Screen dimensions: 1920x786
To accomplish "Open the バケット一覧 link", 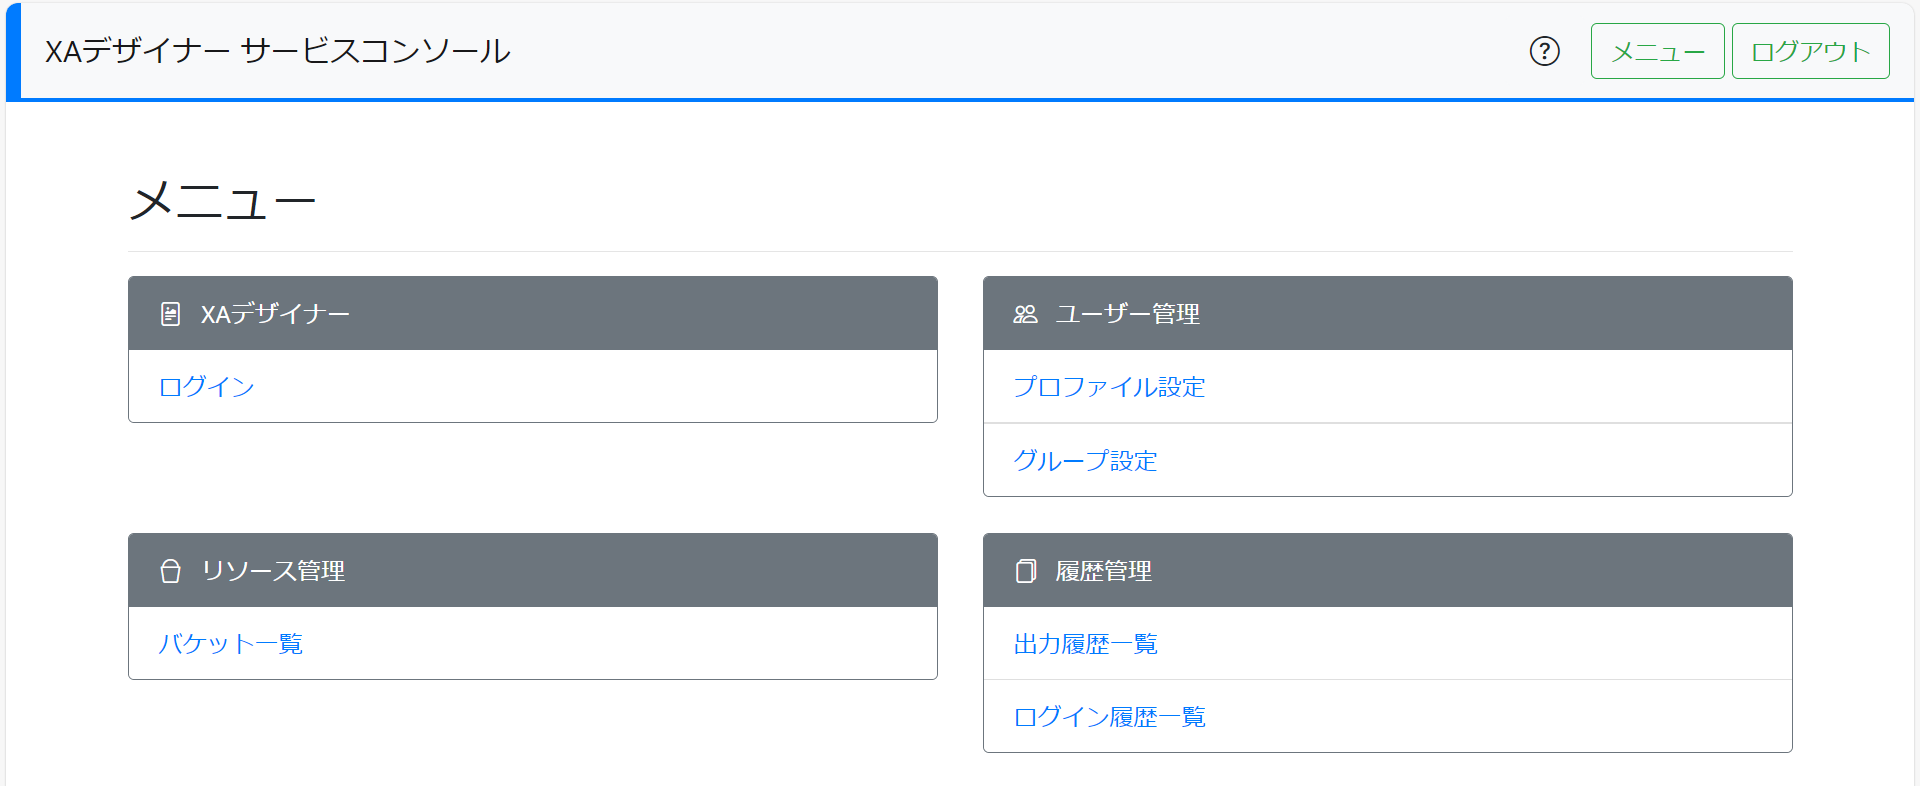I will pyautogui.click(x=230, y=644).
